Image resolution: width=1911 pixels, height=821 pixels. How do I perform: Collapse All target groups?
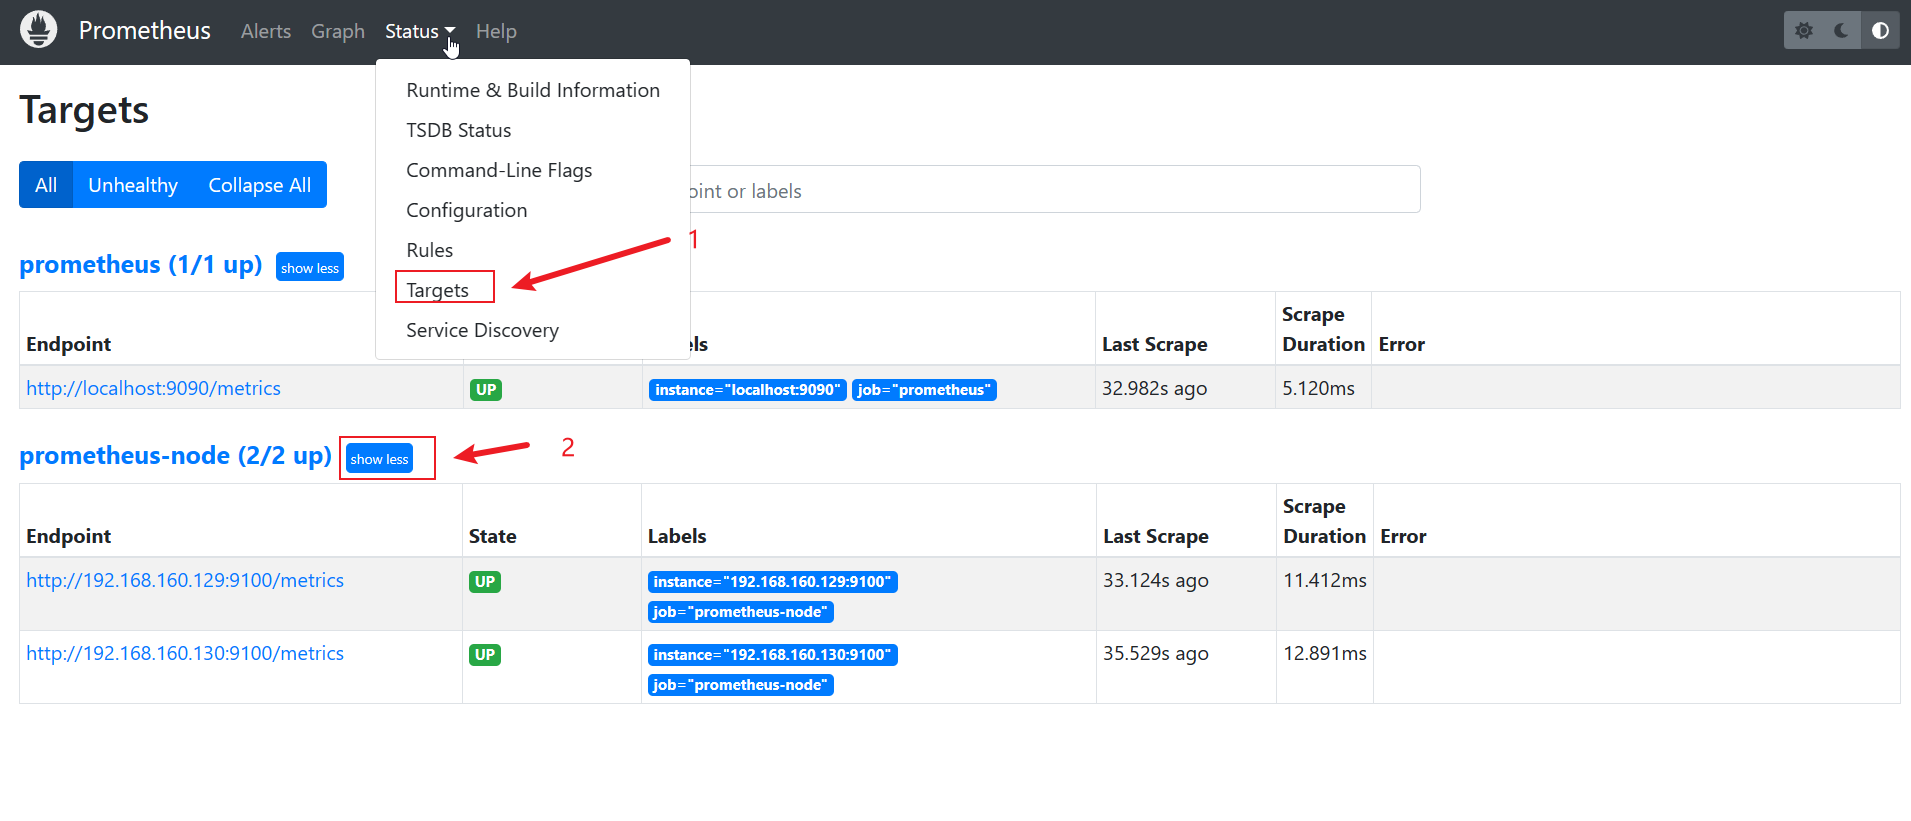click(x=260, y=185)
